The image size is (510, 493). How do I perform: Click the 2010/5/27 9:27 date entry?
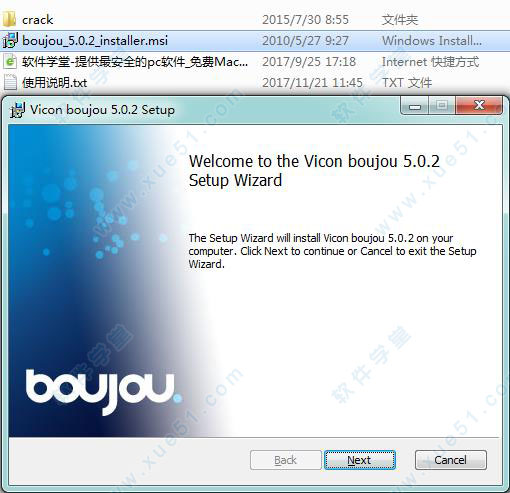(x=305, y=41)
